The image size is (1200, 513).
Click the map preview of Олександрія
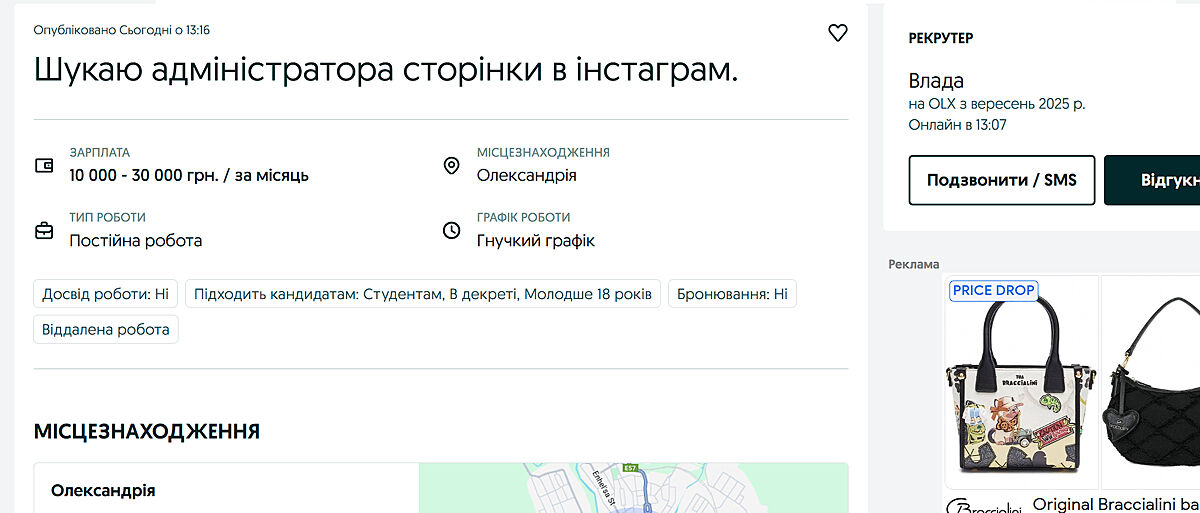[x=632, y=488]
